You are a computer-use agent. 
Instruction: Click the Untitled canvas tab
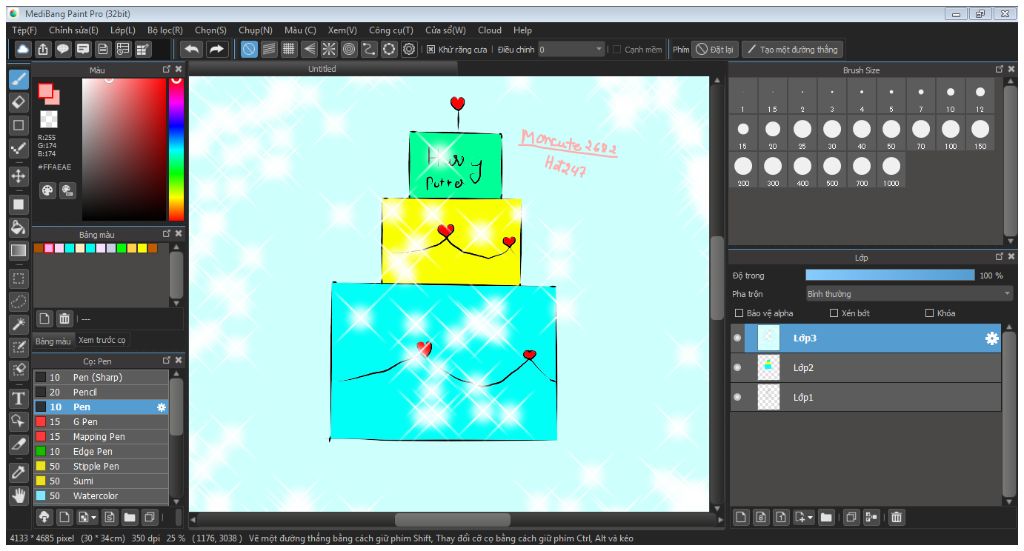point(322,69)
